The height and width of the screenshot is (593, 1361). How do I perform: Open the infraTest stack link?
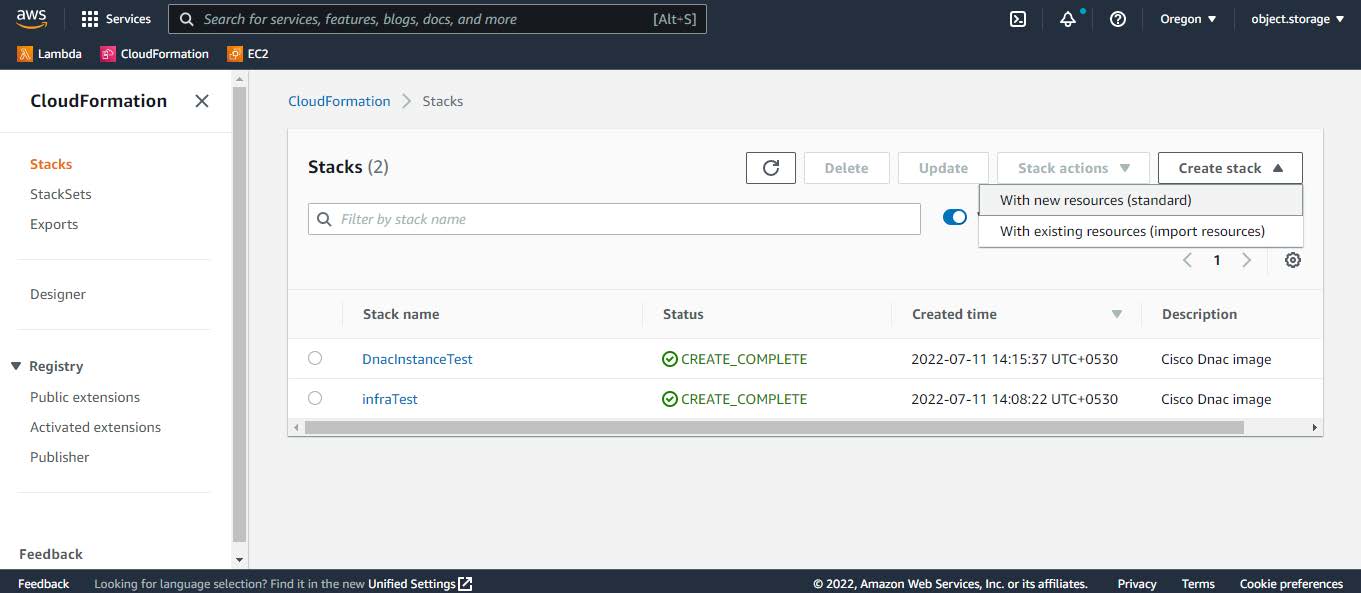click(390, 399)
